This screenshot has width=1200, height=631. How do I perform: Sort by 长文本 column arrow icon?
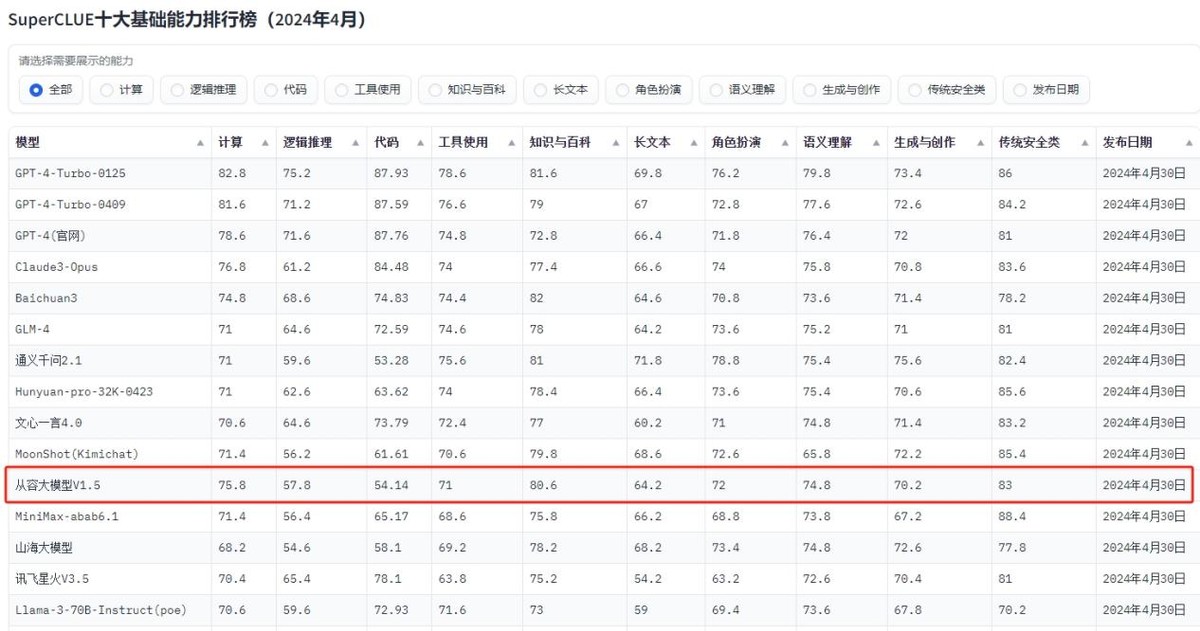(x=693, y=143)
